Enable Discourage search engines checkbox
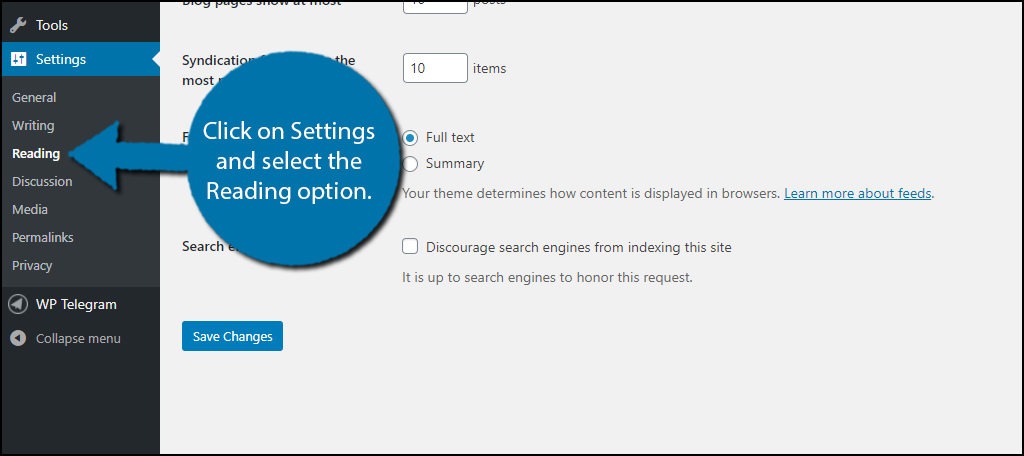The width and height of the screenshot is (1024, 456). [x=410, y=246]
